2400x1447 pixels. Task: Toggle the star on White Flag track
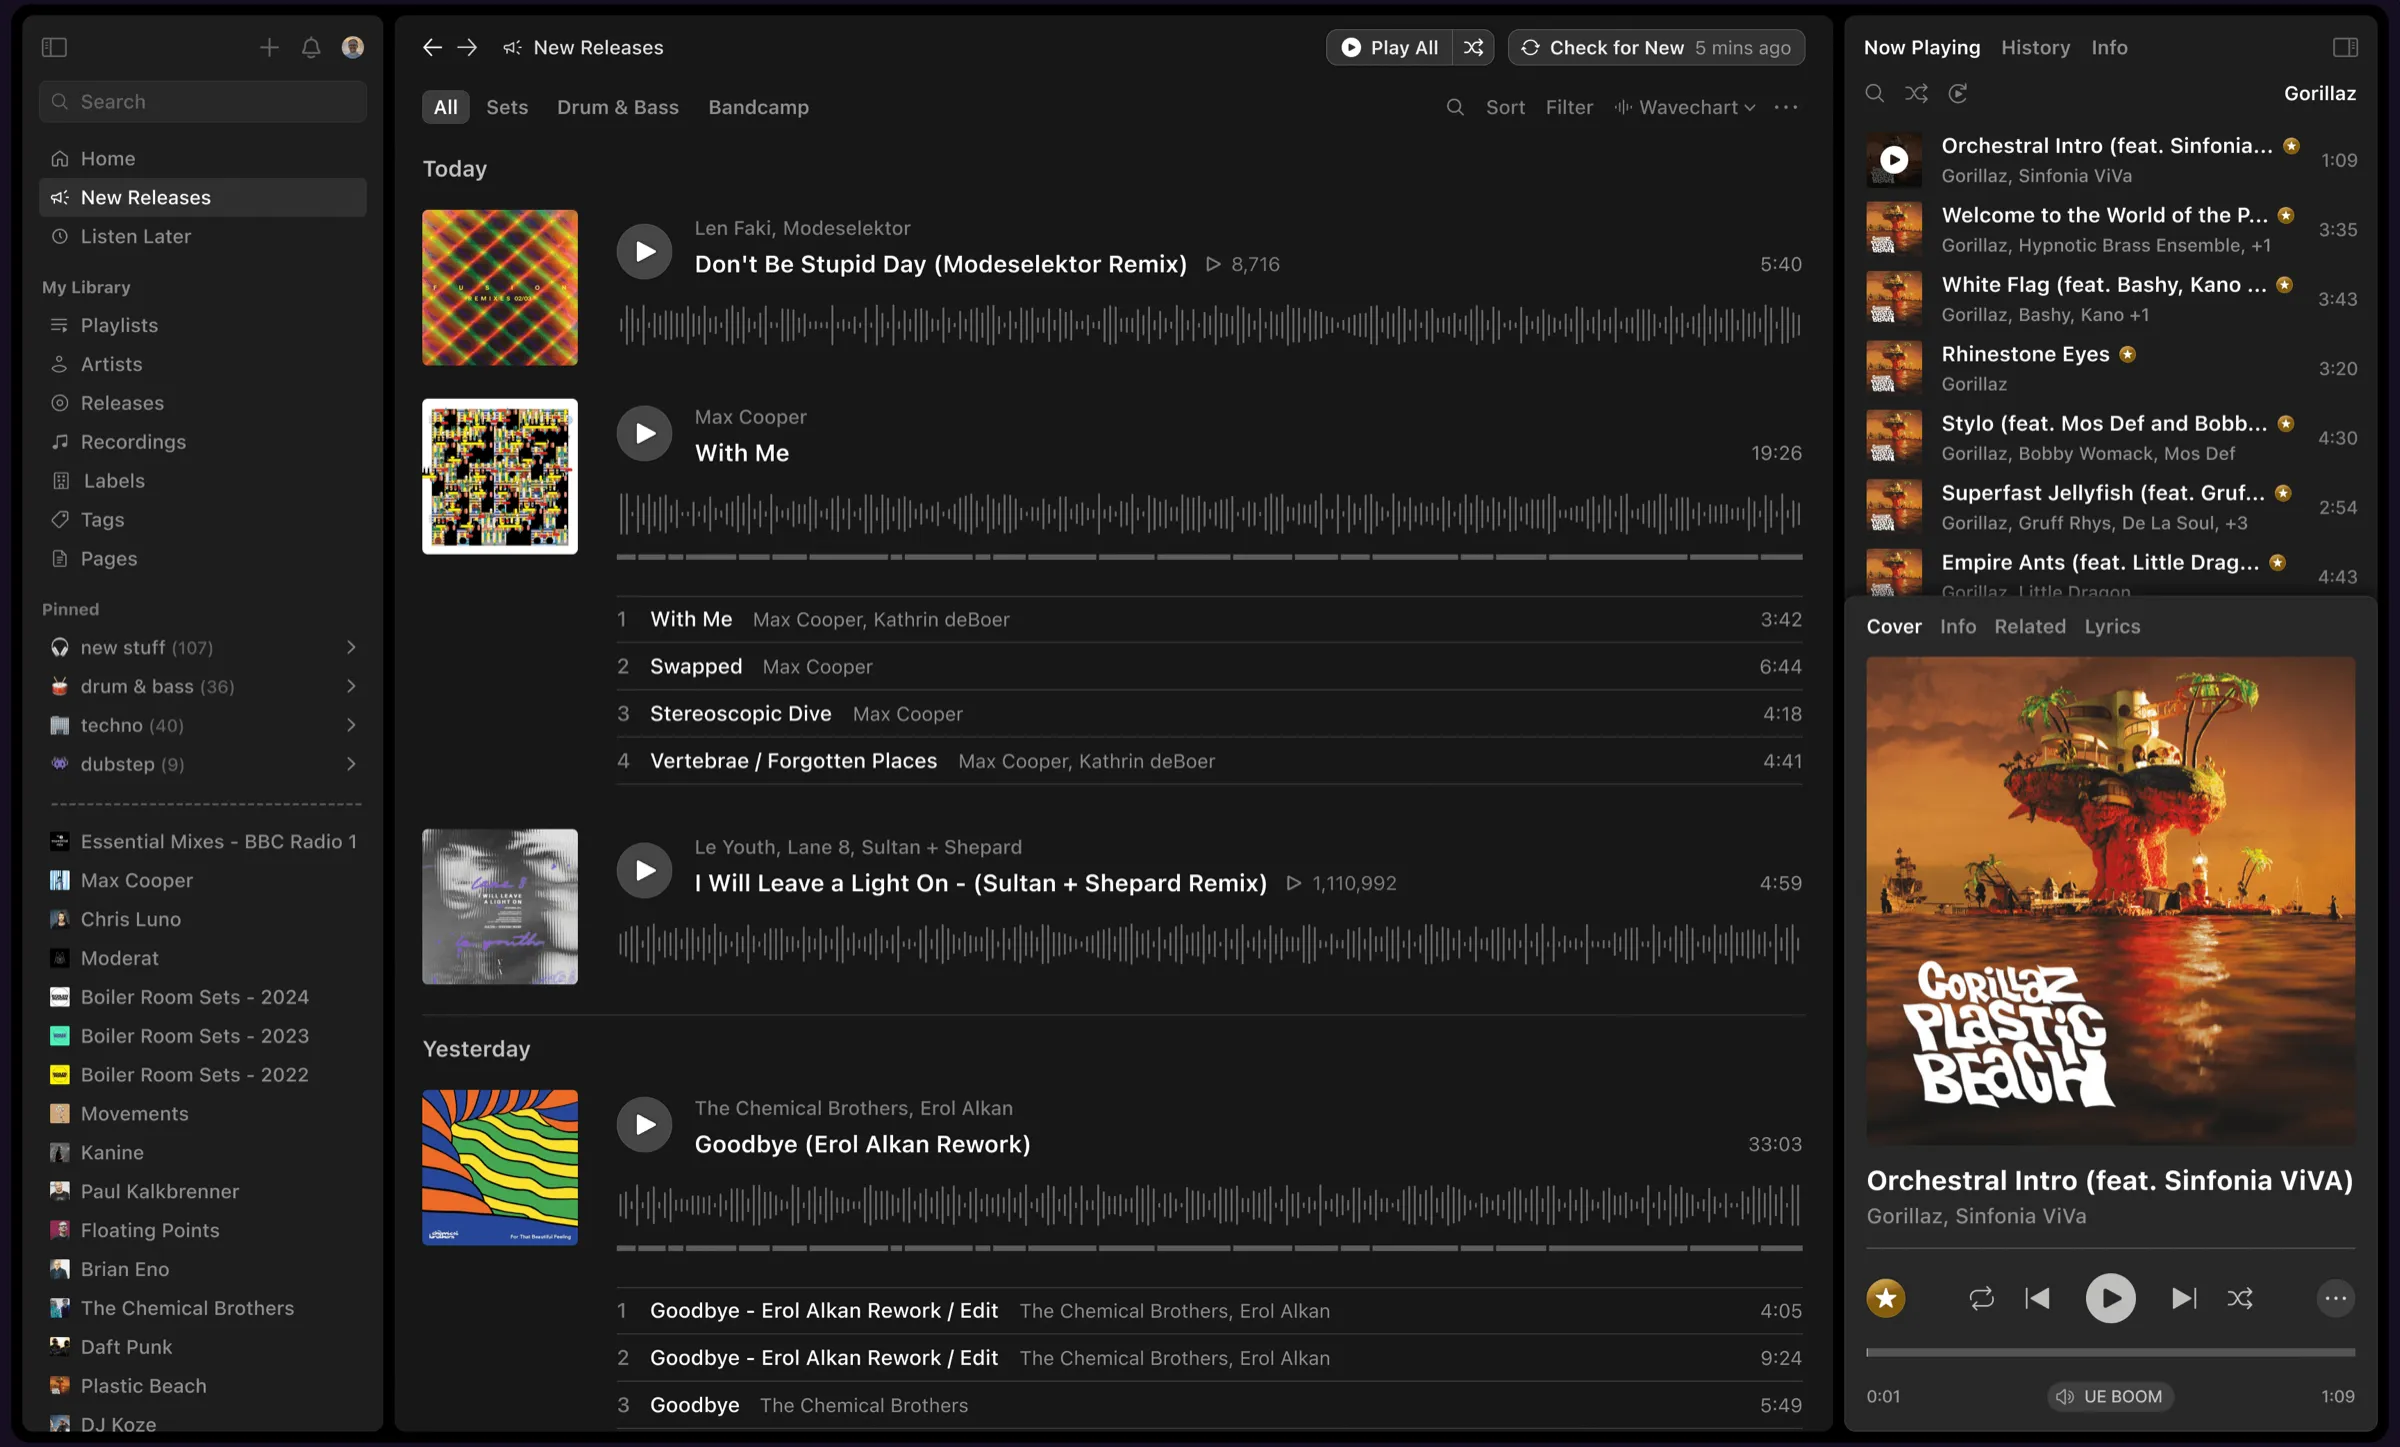[2284, 285]
